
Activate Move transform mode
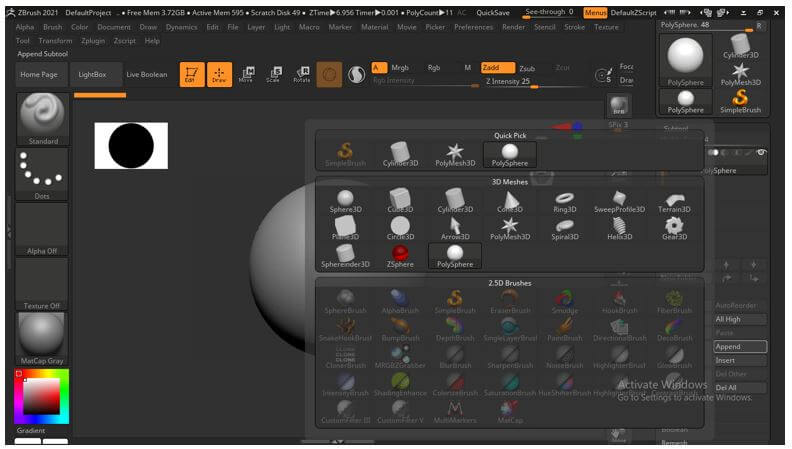pyautogui.click(x=246, y=74)
